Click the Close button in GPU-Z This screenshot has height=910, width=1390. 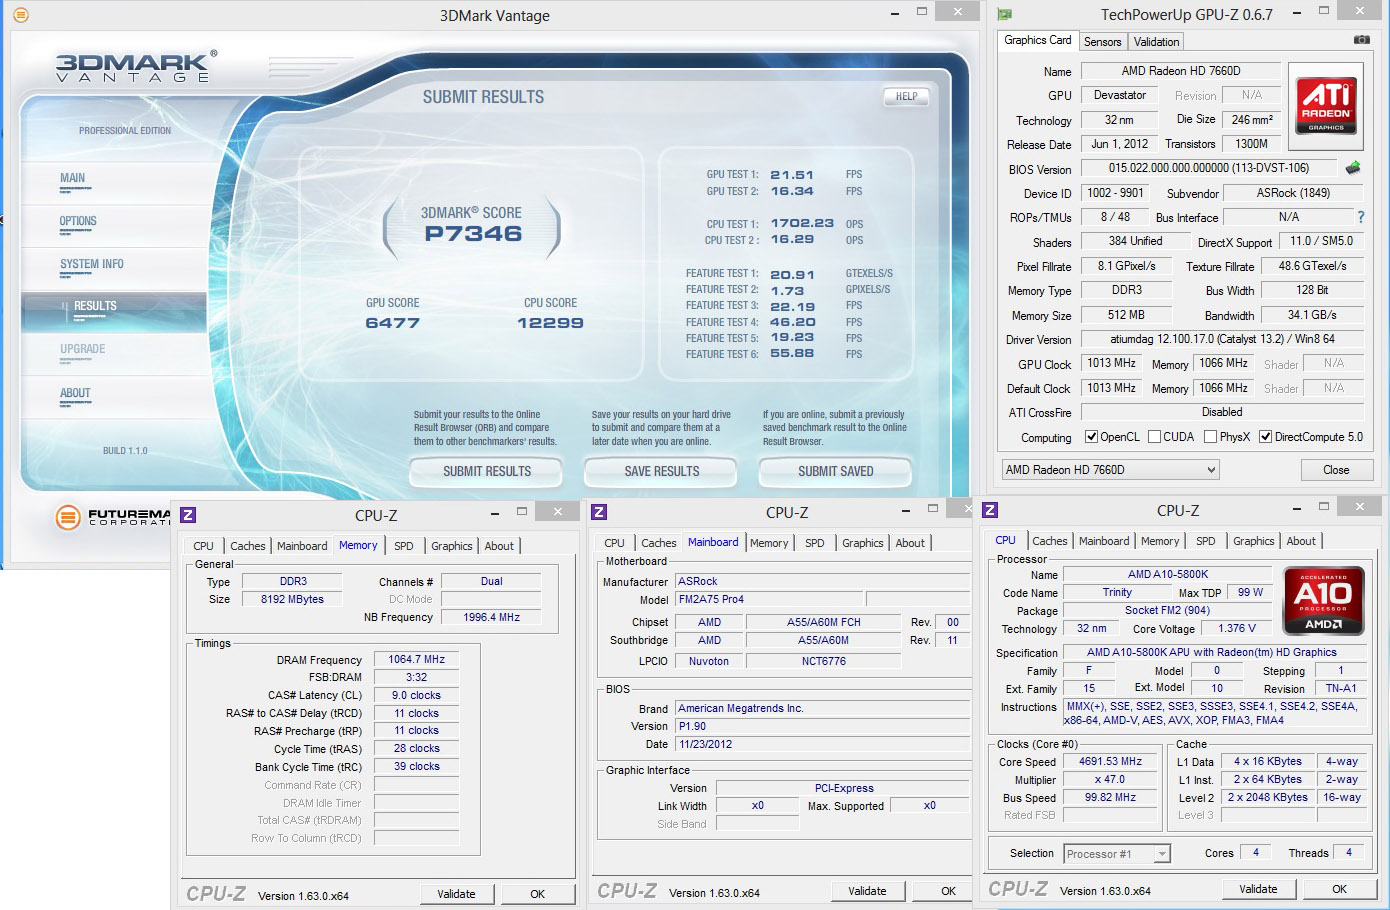pos(1336,470)
